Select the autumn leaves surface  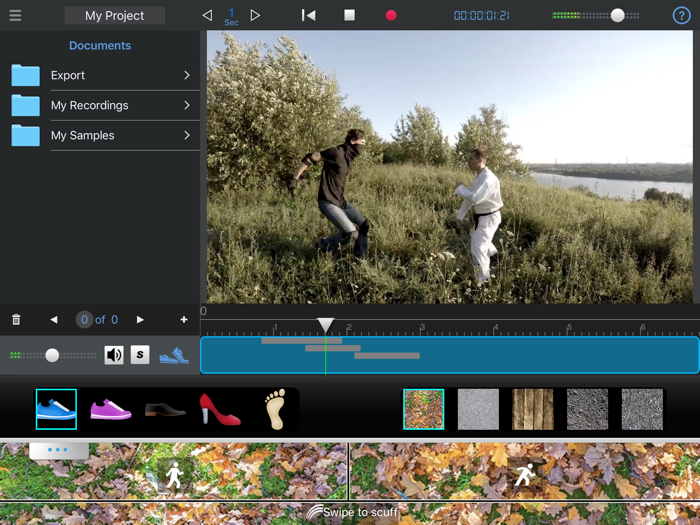click(x=424, y=409)
